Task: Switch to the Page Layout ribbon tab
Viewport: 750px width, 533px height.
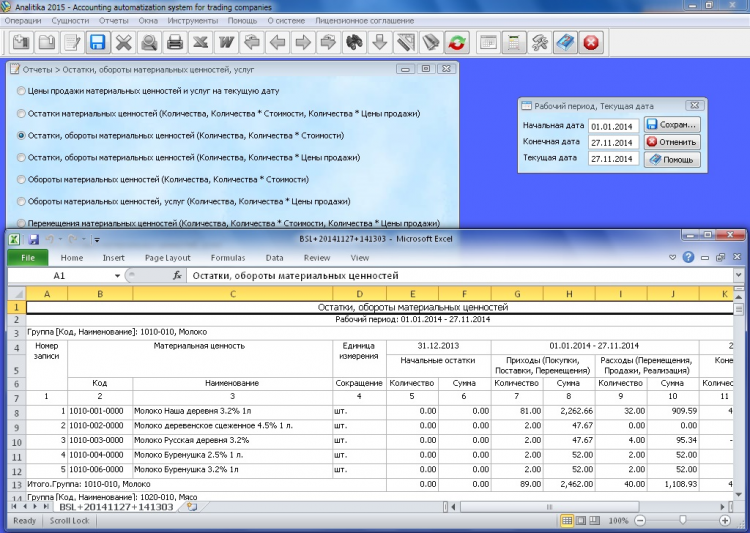Action: pos(167,257)
